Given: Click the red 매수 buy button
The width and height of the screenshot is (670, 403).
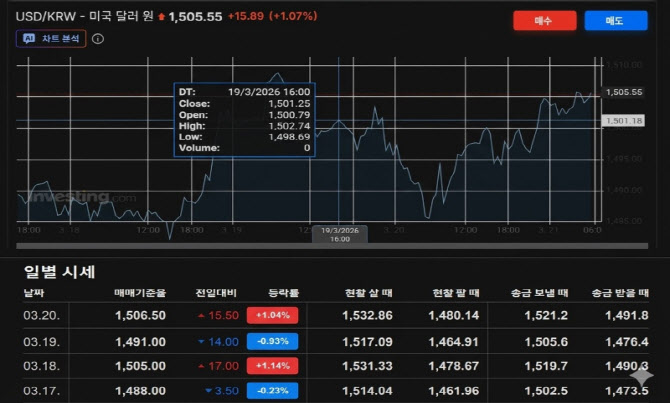Looking at the screenshot, I should (x=543, y=20).
